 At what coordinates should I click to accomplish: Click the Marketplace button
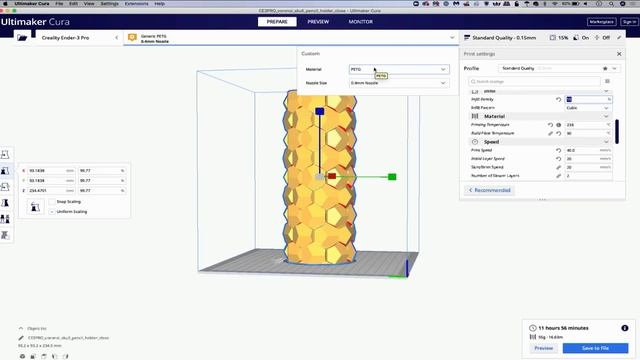tap(602, 22)
